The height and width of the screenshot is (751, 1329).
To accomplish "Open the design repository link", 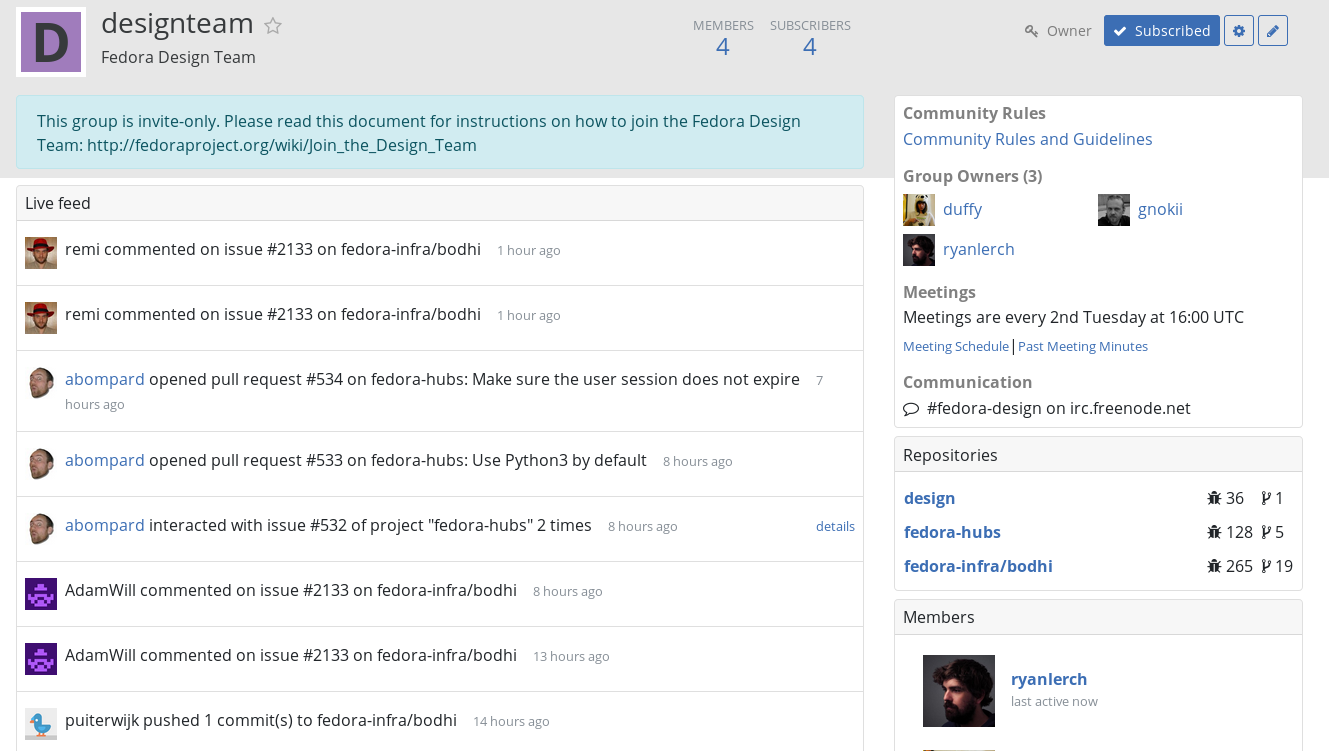I will click(930, 498).
